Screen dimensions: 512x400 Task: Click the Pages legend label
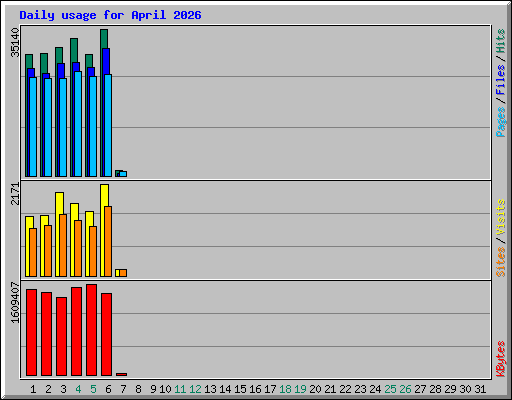[x=500, y=122]
